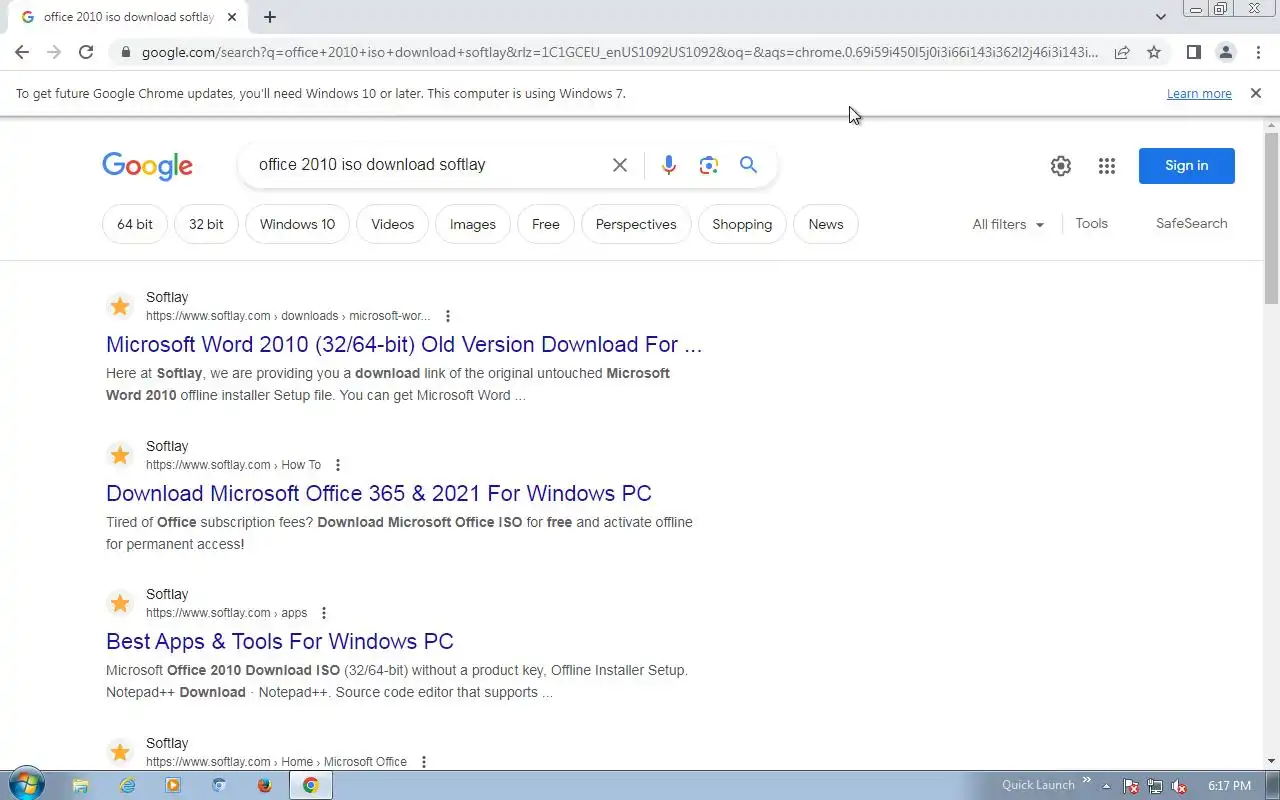Click the scrollbar down arrow
This screenshot has height=800, width=1280.
(1271, 761)
